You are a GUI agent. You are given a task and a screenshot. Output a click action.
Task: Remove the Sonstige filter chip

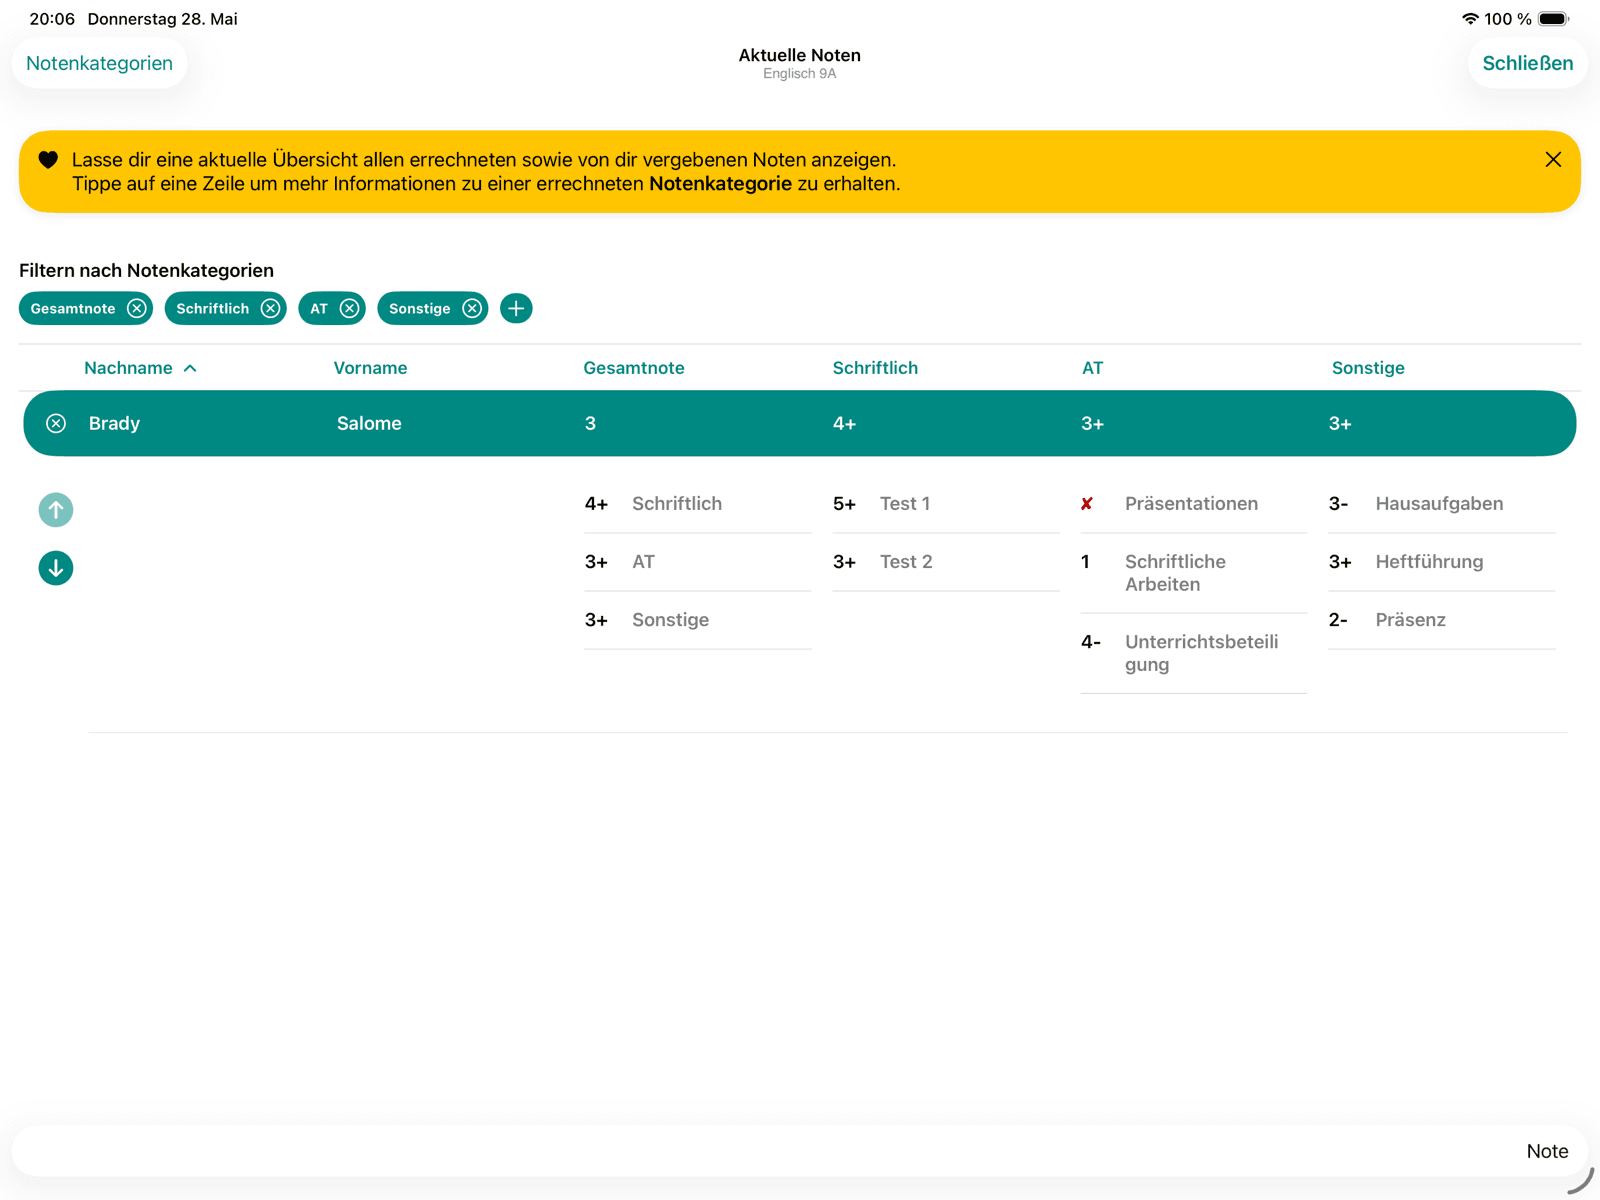(472, 308)
